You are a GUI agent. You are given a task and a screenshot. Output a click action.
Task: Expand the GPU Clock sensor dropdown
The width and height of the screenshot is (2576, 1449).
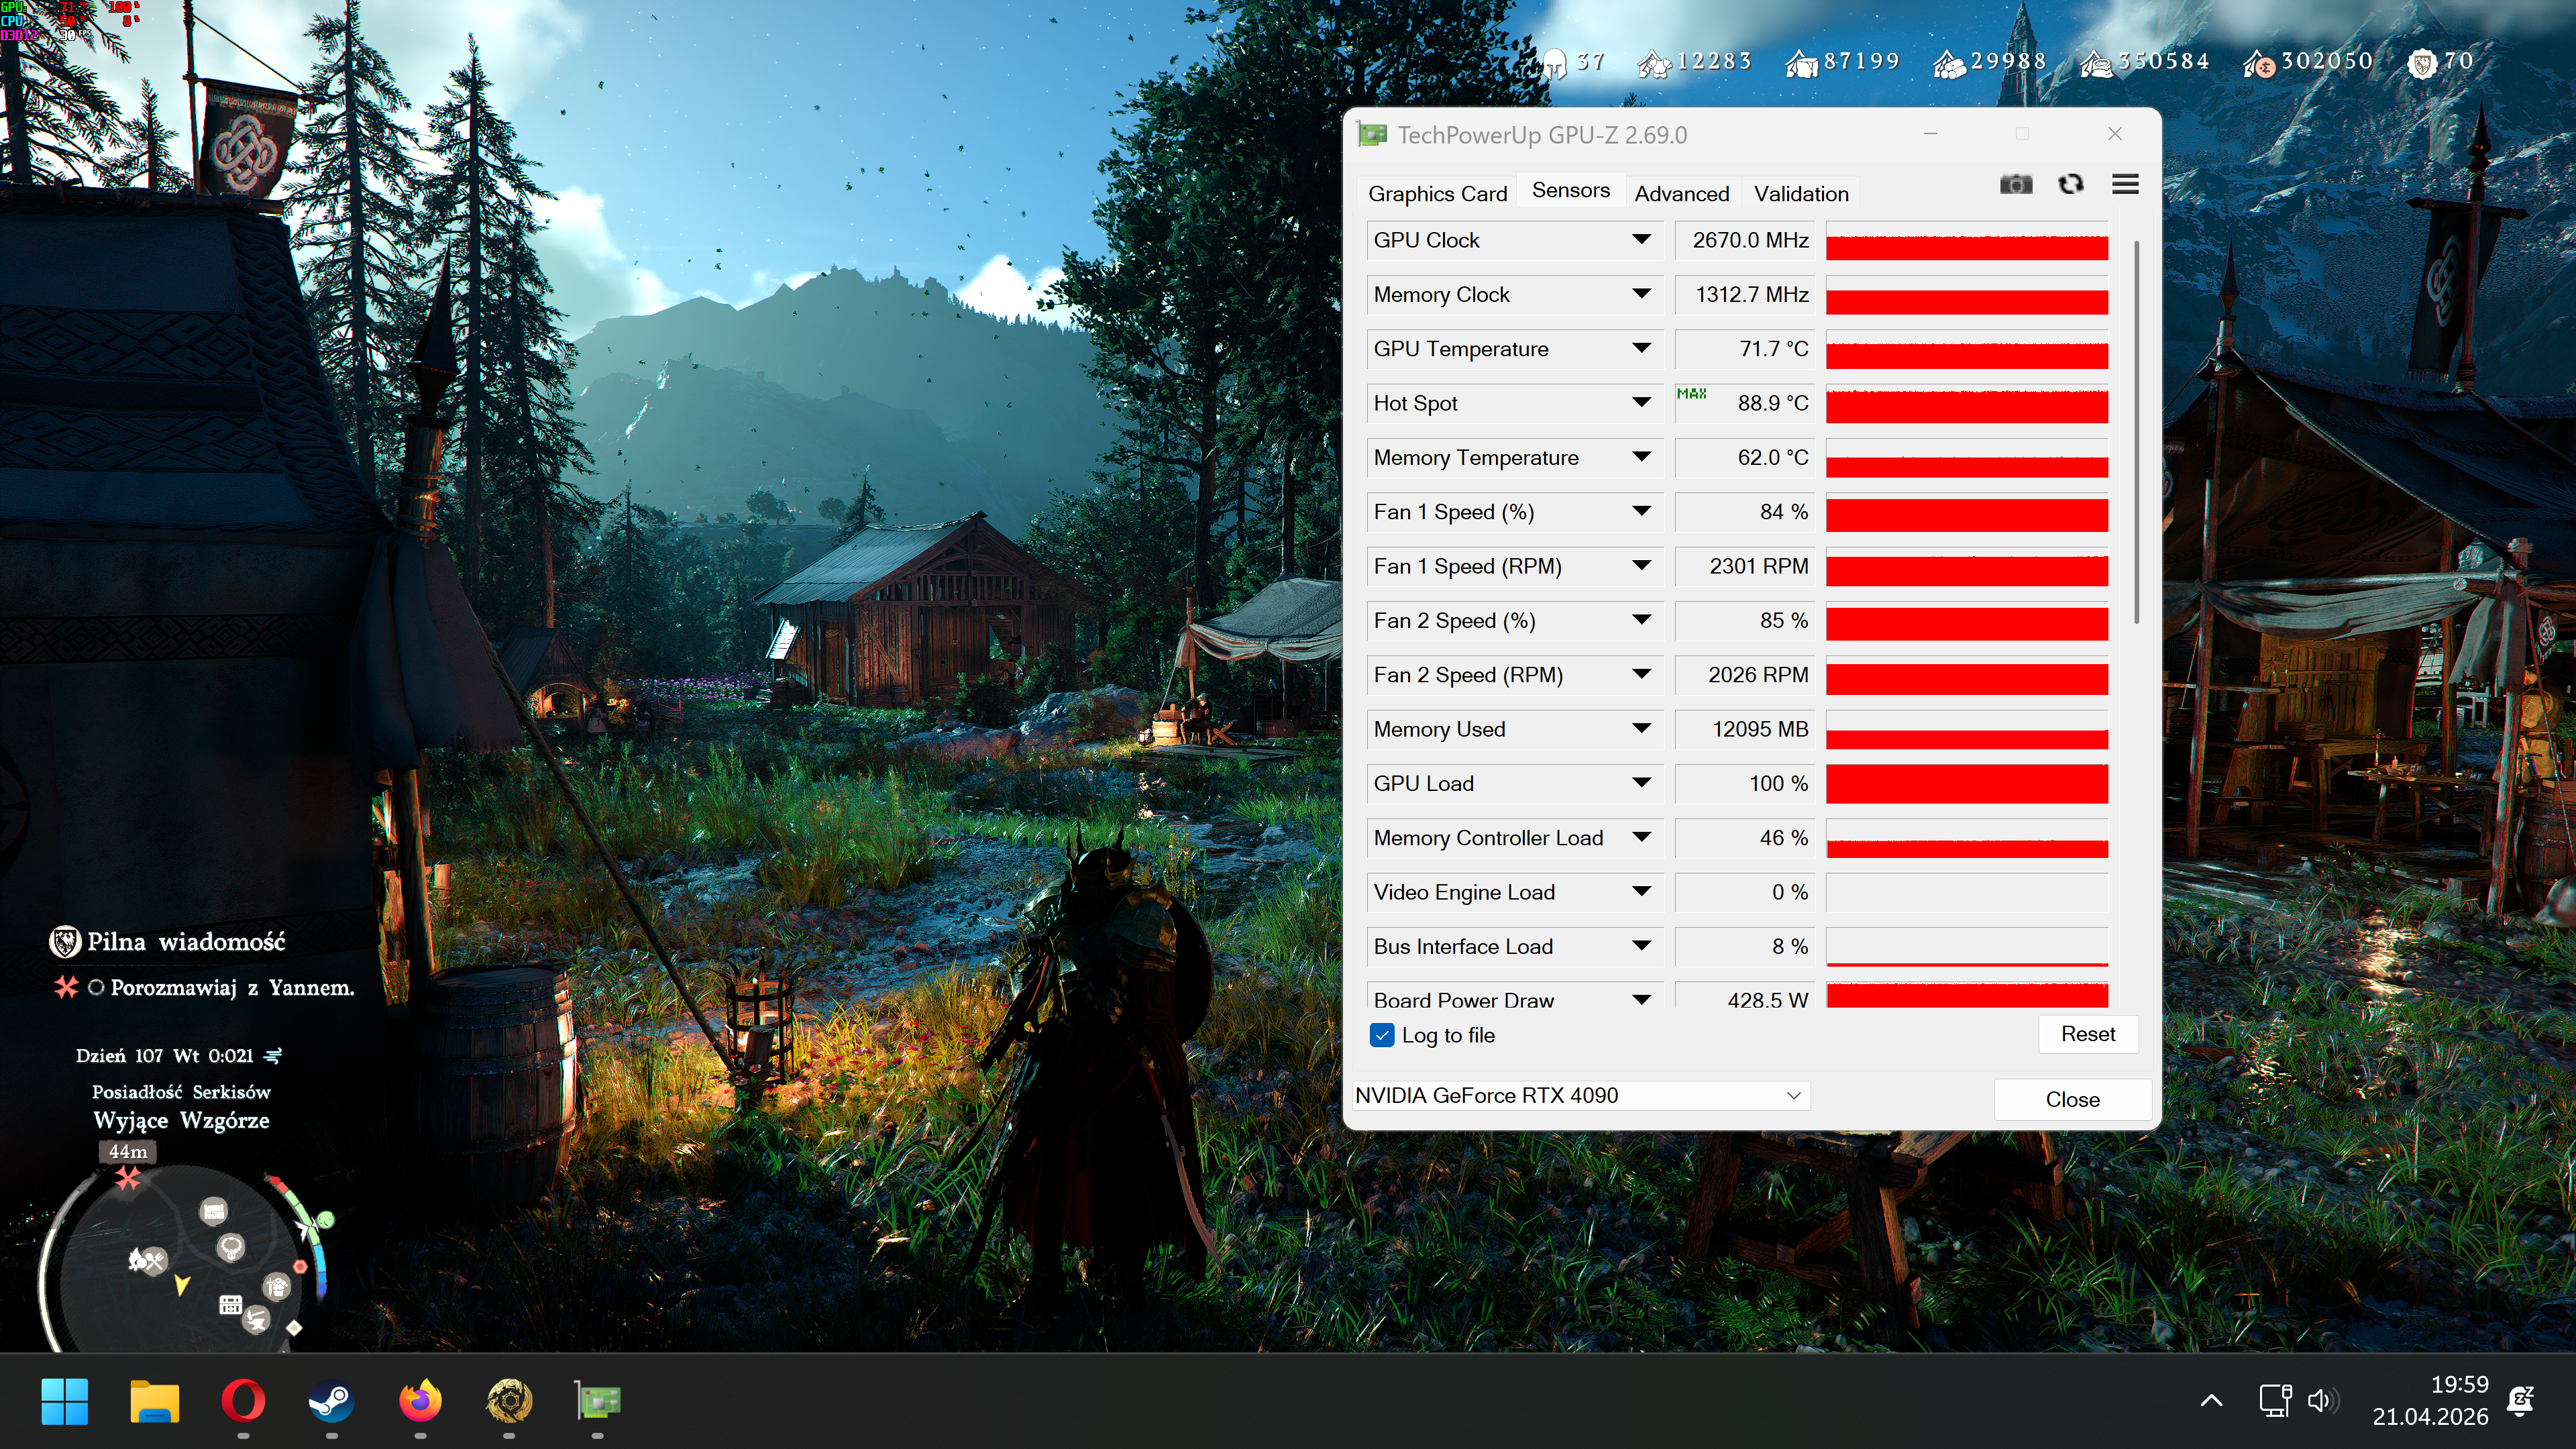tap(1641, 240)
